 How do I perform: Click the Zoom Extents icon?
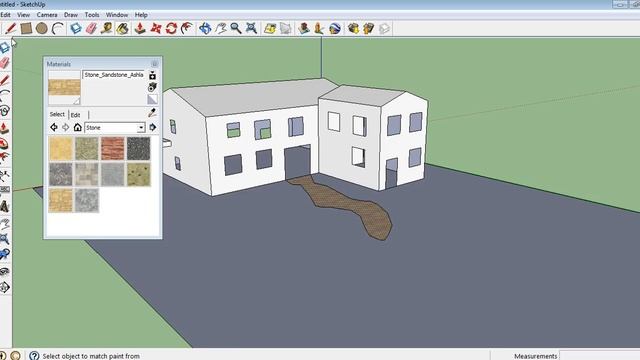click(251, 29)
